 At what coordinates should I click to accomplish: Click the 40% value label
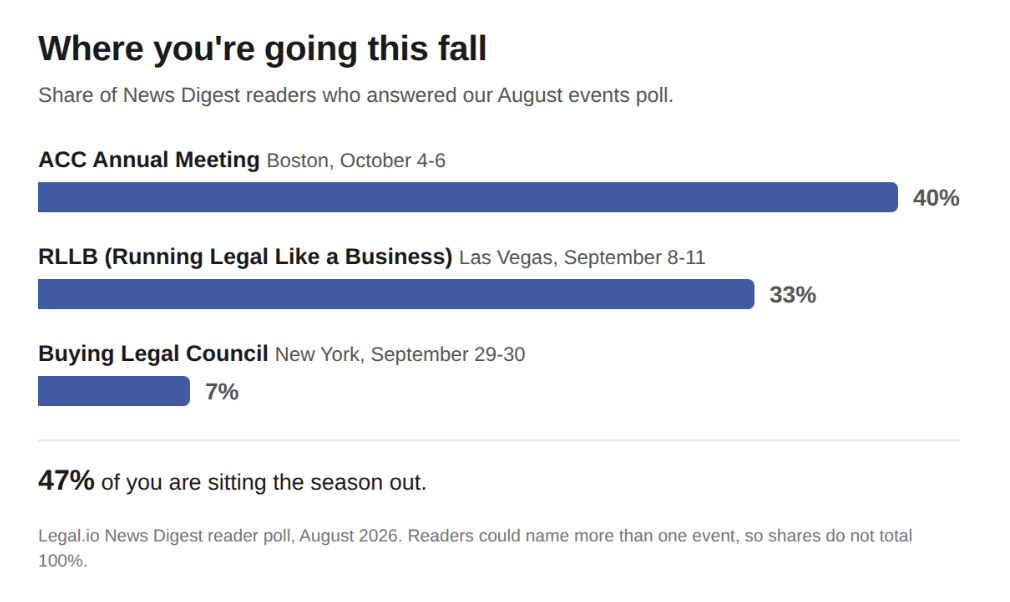coord(936,198)
